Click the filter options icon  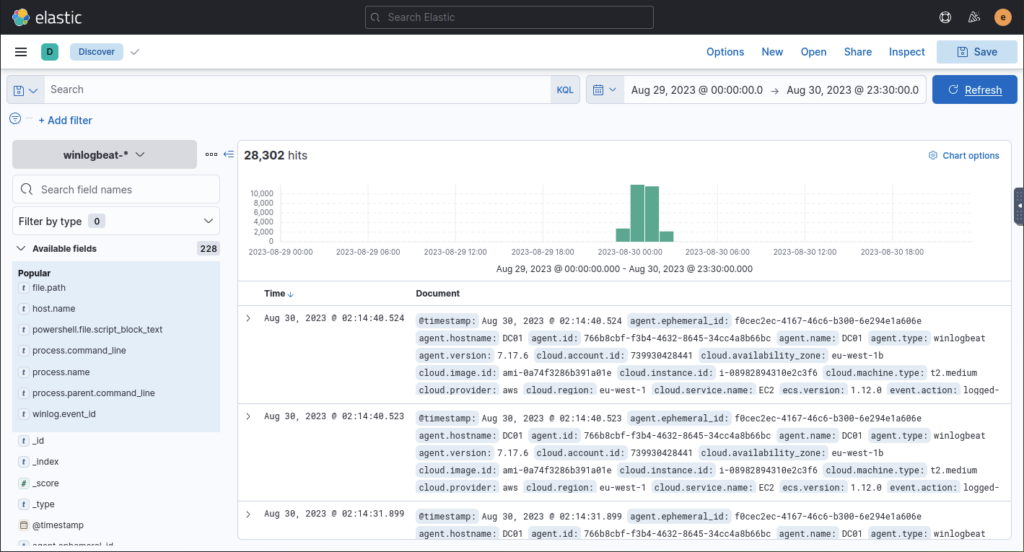pos(15,118)
